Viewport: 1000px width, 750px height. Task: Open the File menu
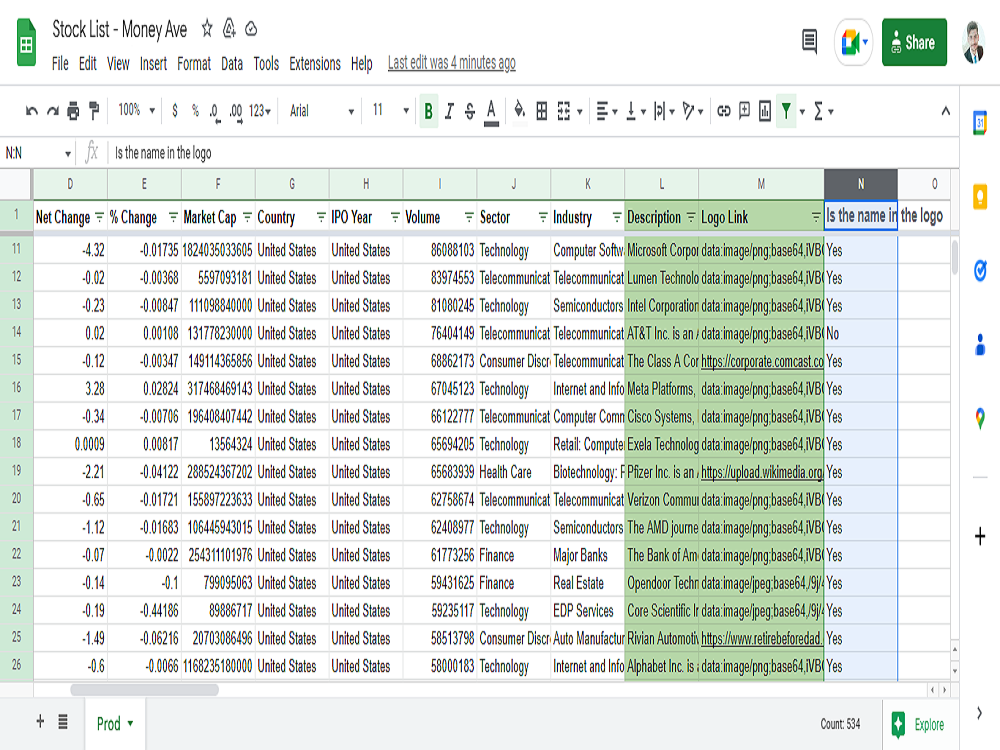pyautogui.click(x=60, y=64)
